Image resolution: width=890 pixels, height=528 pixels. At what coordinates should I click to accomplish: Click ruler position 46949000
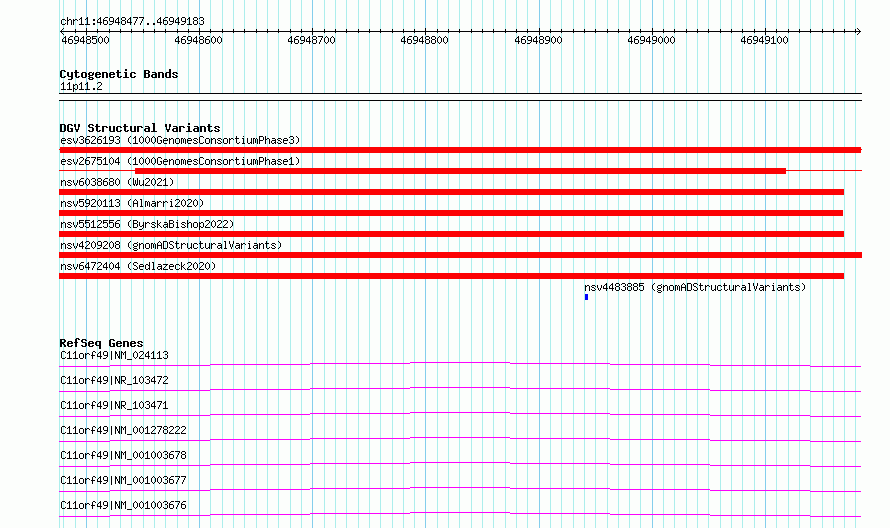(x=651, y=40)
